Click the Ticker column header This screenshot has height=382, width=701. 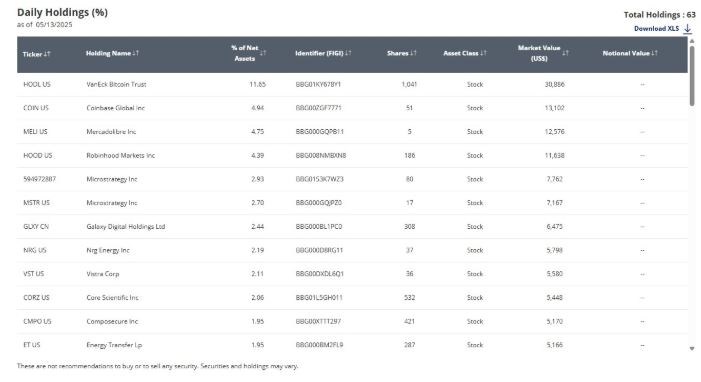(x=32, y=54)
